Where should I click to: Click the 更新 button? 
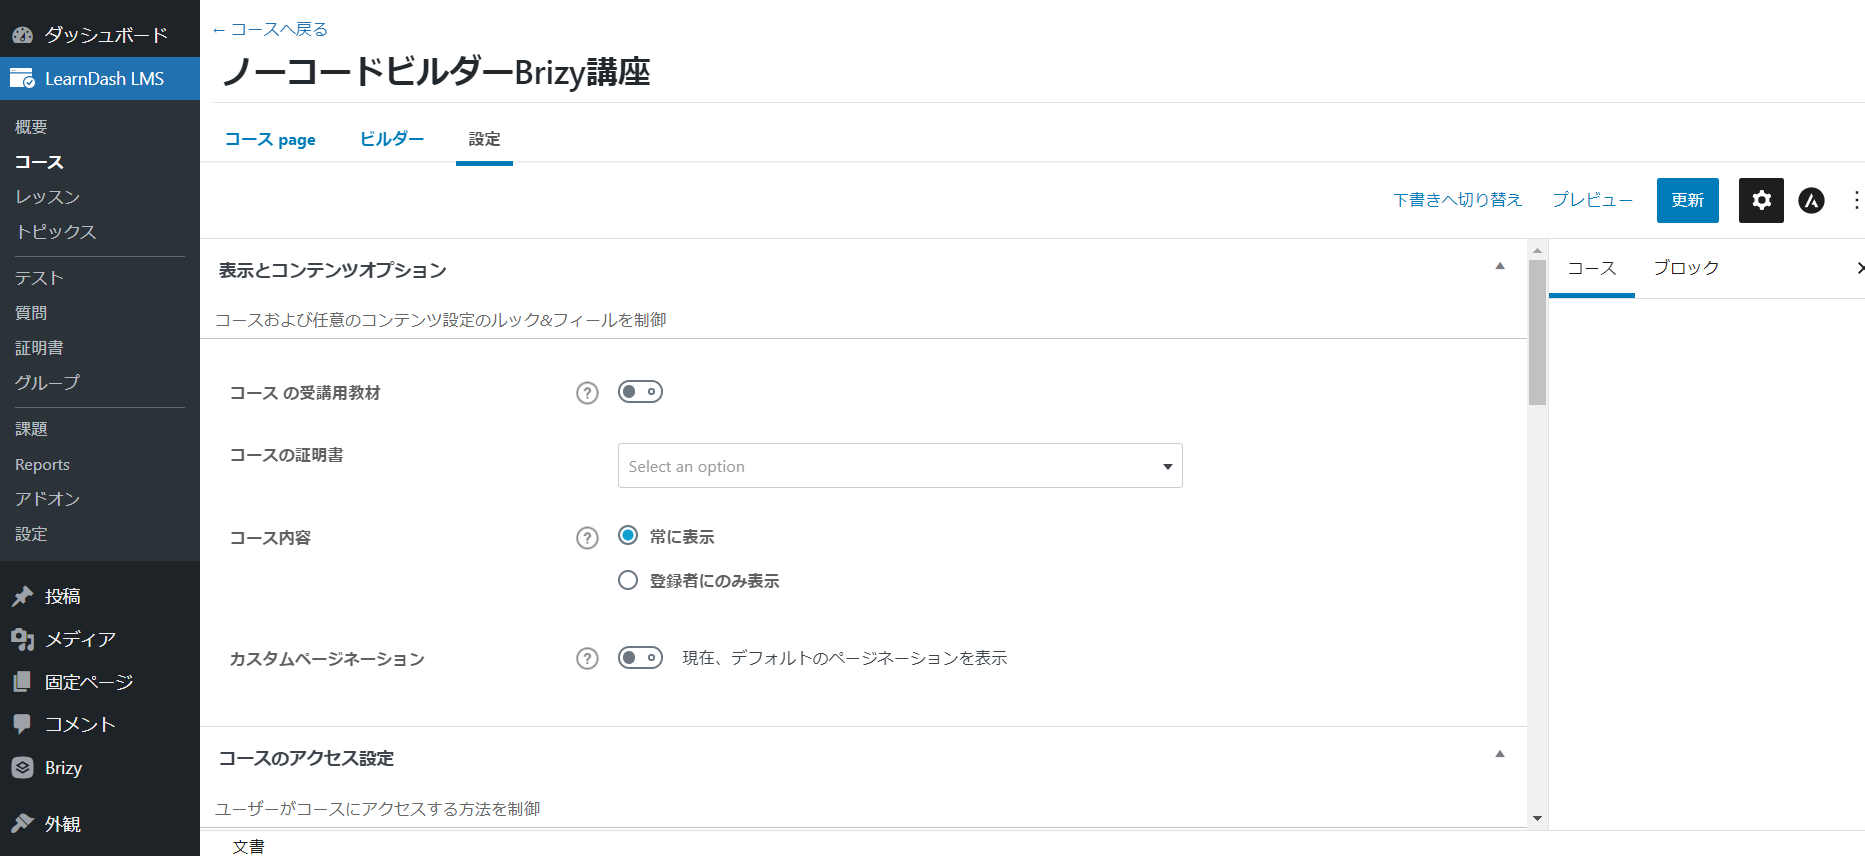pyautogui.click(x=1687, y=200)
